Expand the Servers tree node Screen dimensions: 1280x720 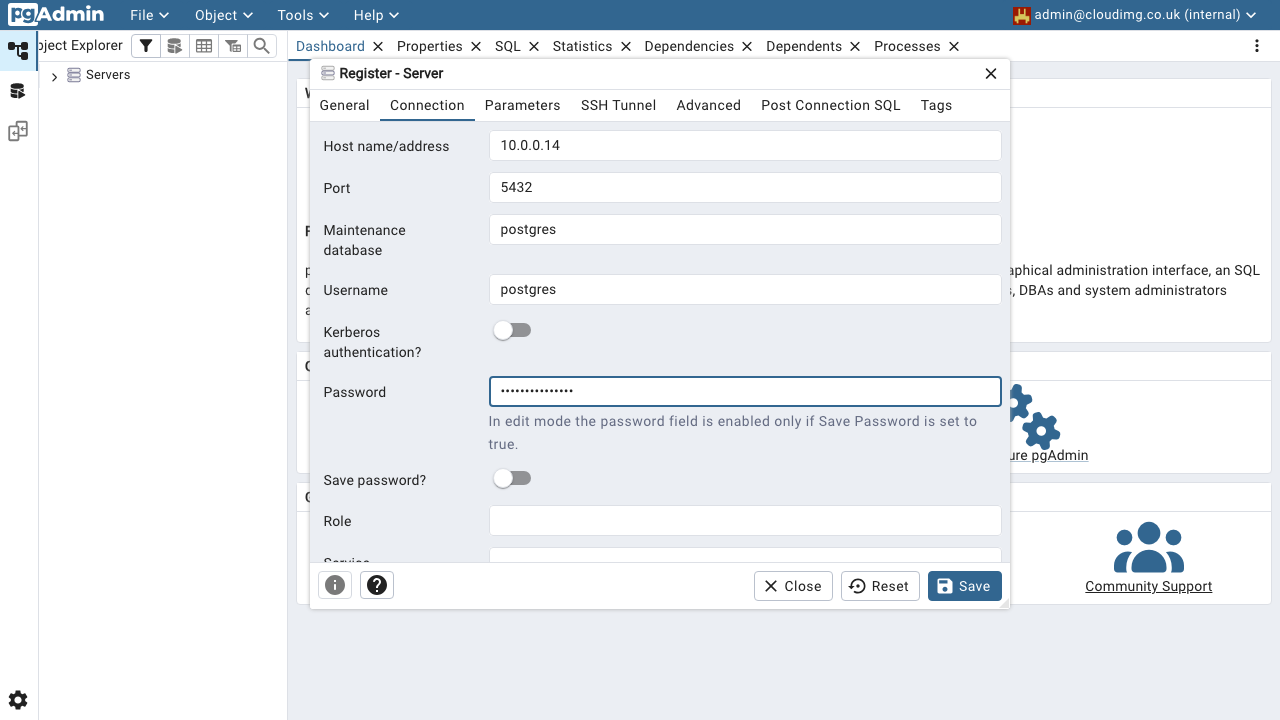54,76
